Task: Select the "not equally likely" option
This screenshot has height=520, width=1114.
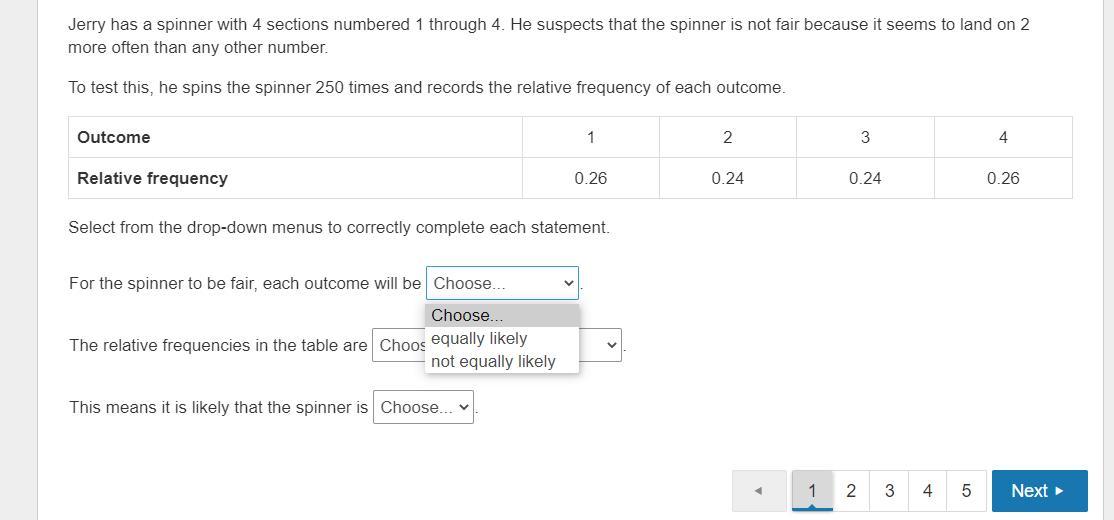Action: (493, 361)
